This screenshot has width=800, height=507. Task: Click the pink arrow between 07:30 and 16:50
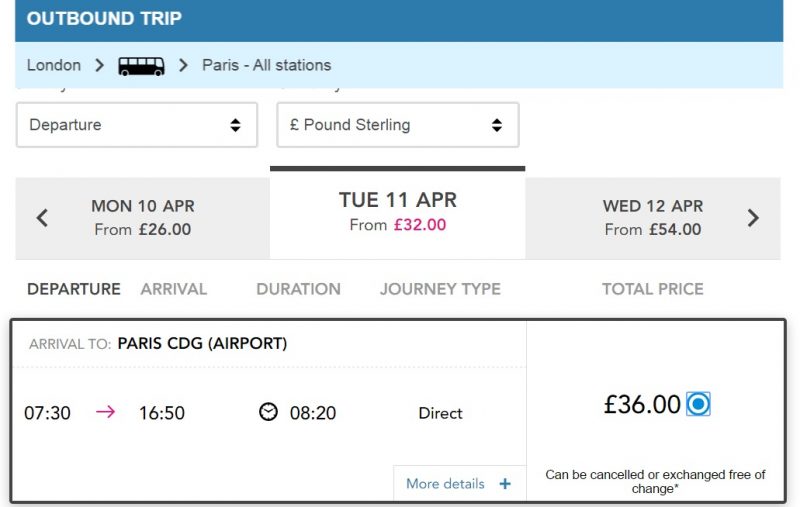(x=106, y=412)
